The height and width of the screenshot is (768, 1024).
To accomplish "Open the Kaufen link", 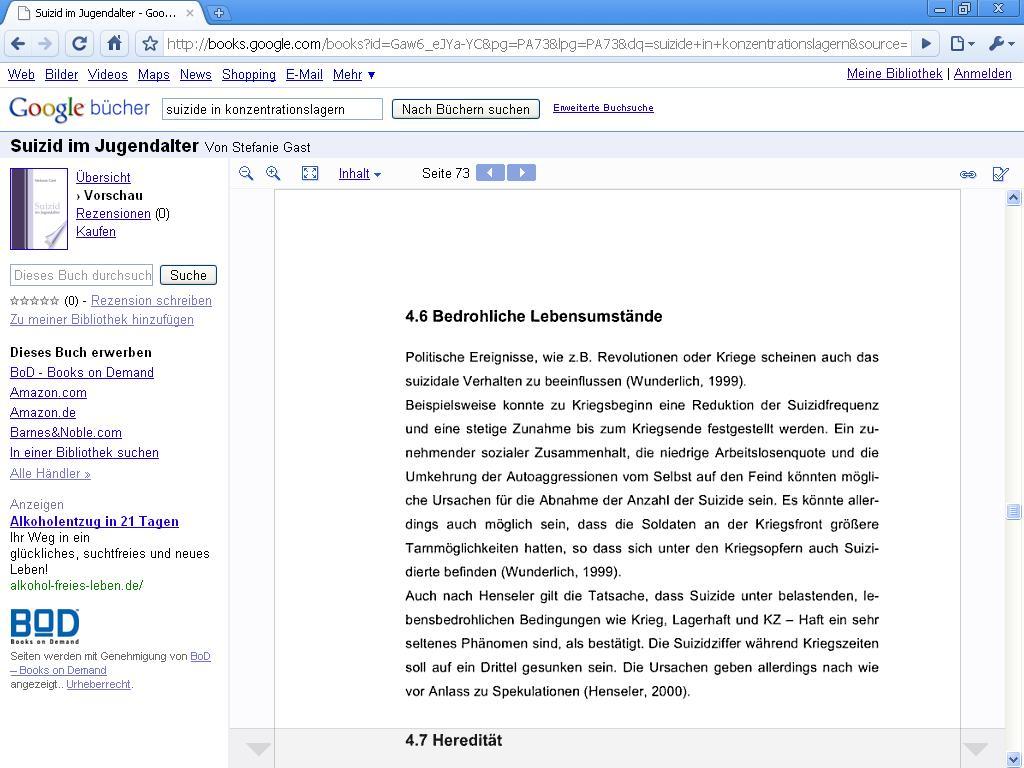I will click(95, 231).
